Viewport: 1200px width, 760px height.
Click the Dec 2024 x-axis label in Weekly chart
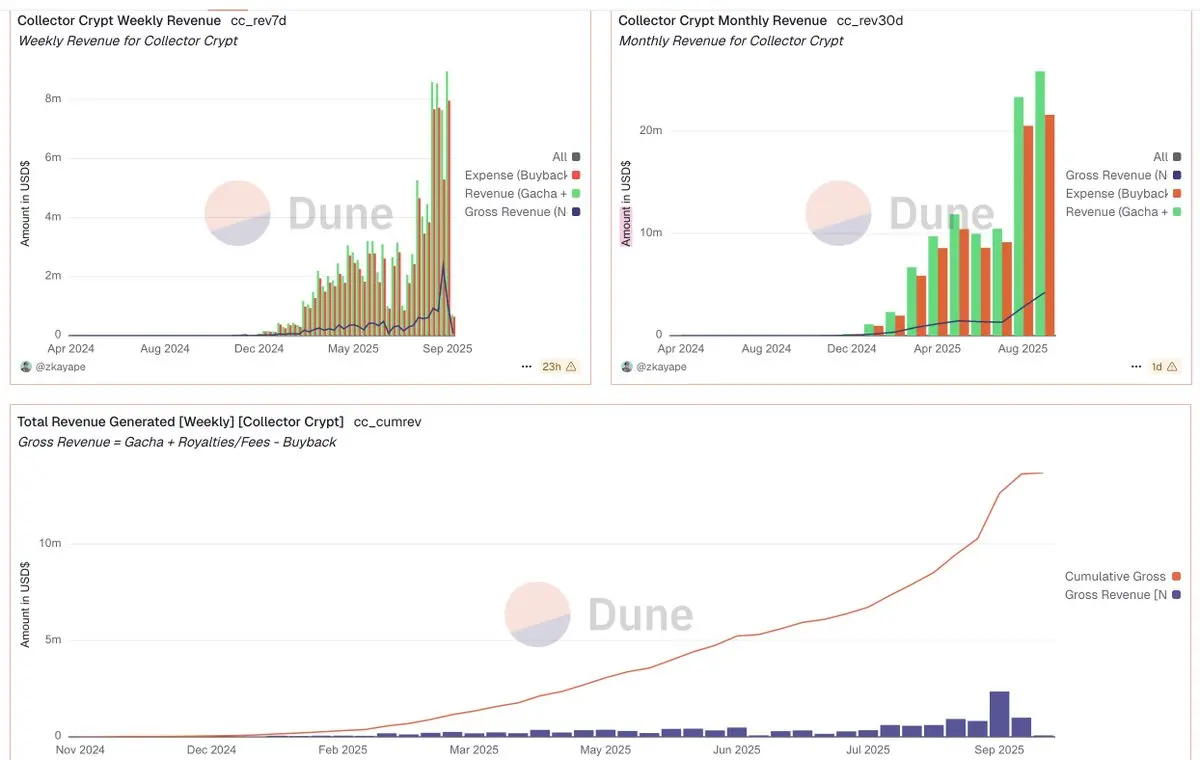259,349
